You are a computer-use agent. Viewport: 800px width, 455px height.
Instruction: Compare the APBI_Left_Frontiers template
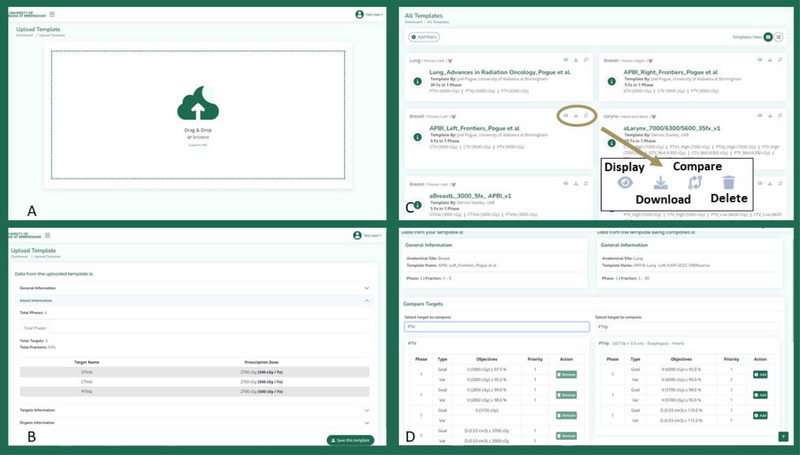[586, 116]
